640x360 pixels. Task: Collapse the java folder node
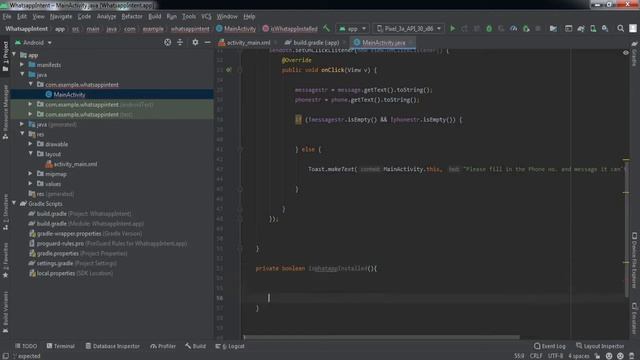tap(22, 74)
